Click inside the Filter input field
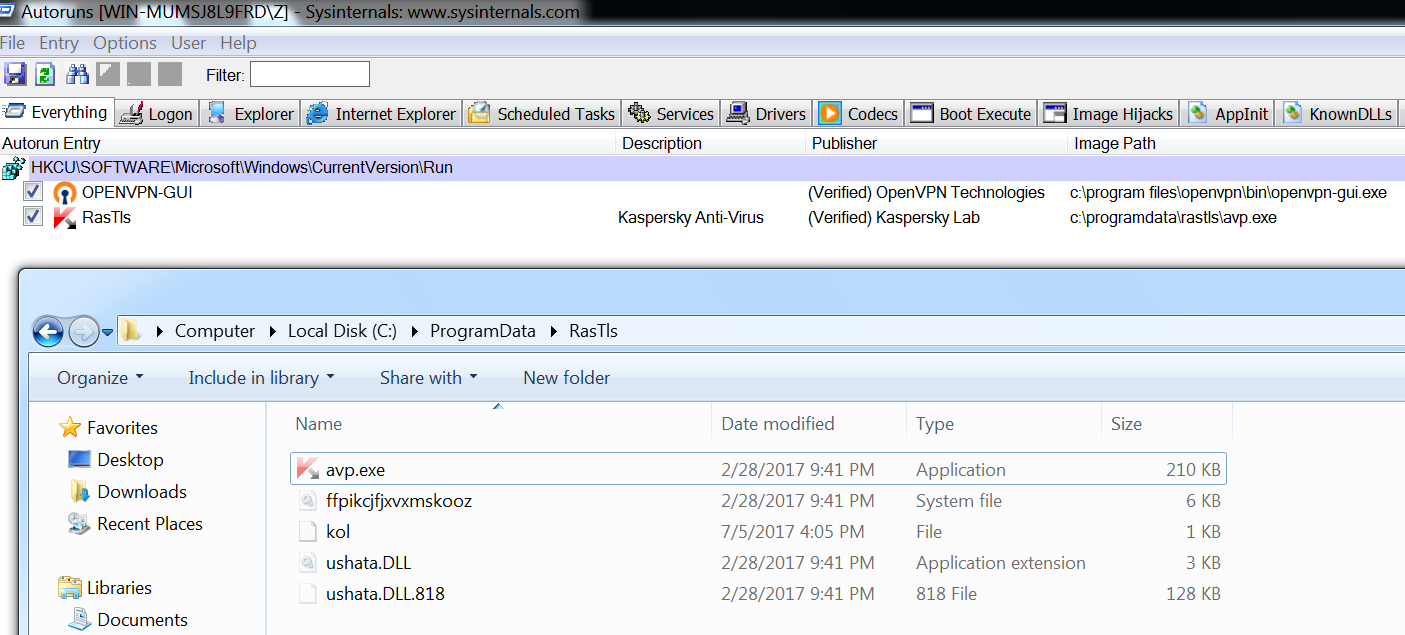Image resolution: width=1405 pixels, height=635 pixels. tap(310, 74)
